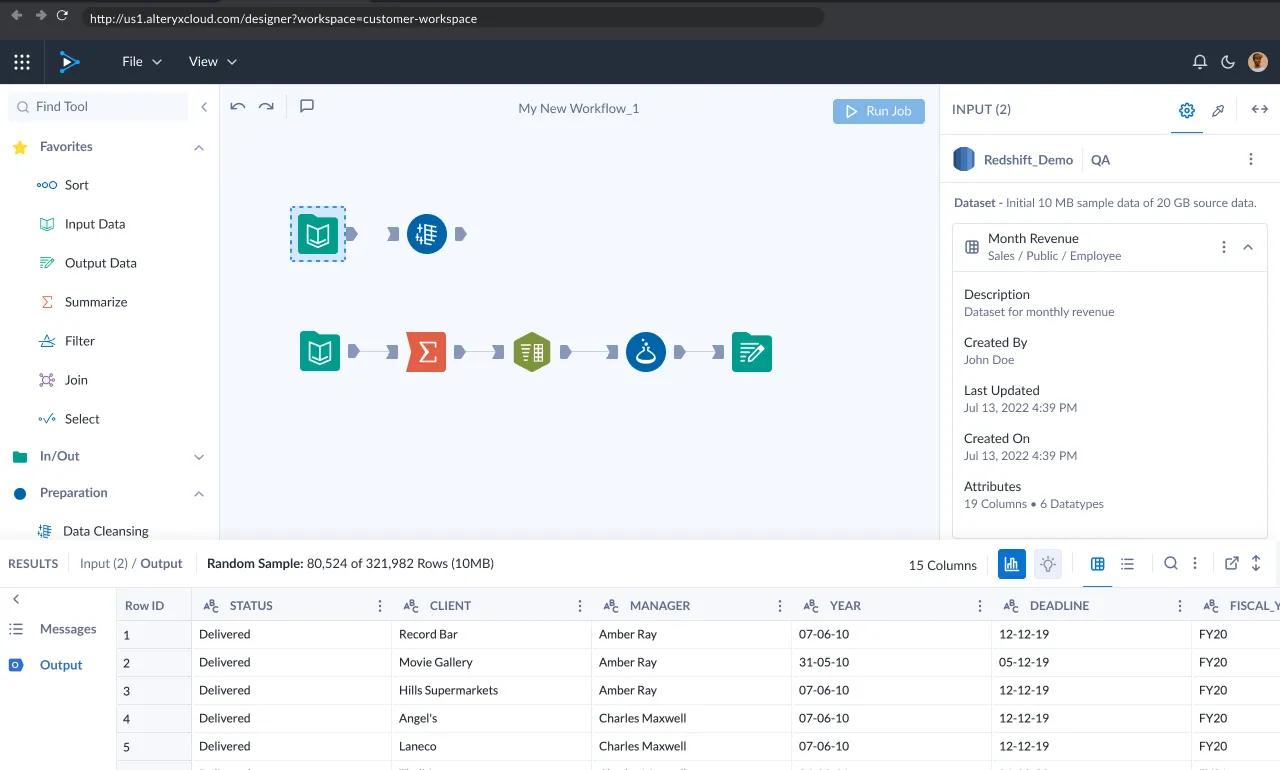The width and height of the screenshot is (1280, 770).
Task: Toggle dark mode moon icon
Action: [1228, 62]
